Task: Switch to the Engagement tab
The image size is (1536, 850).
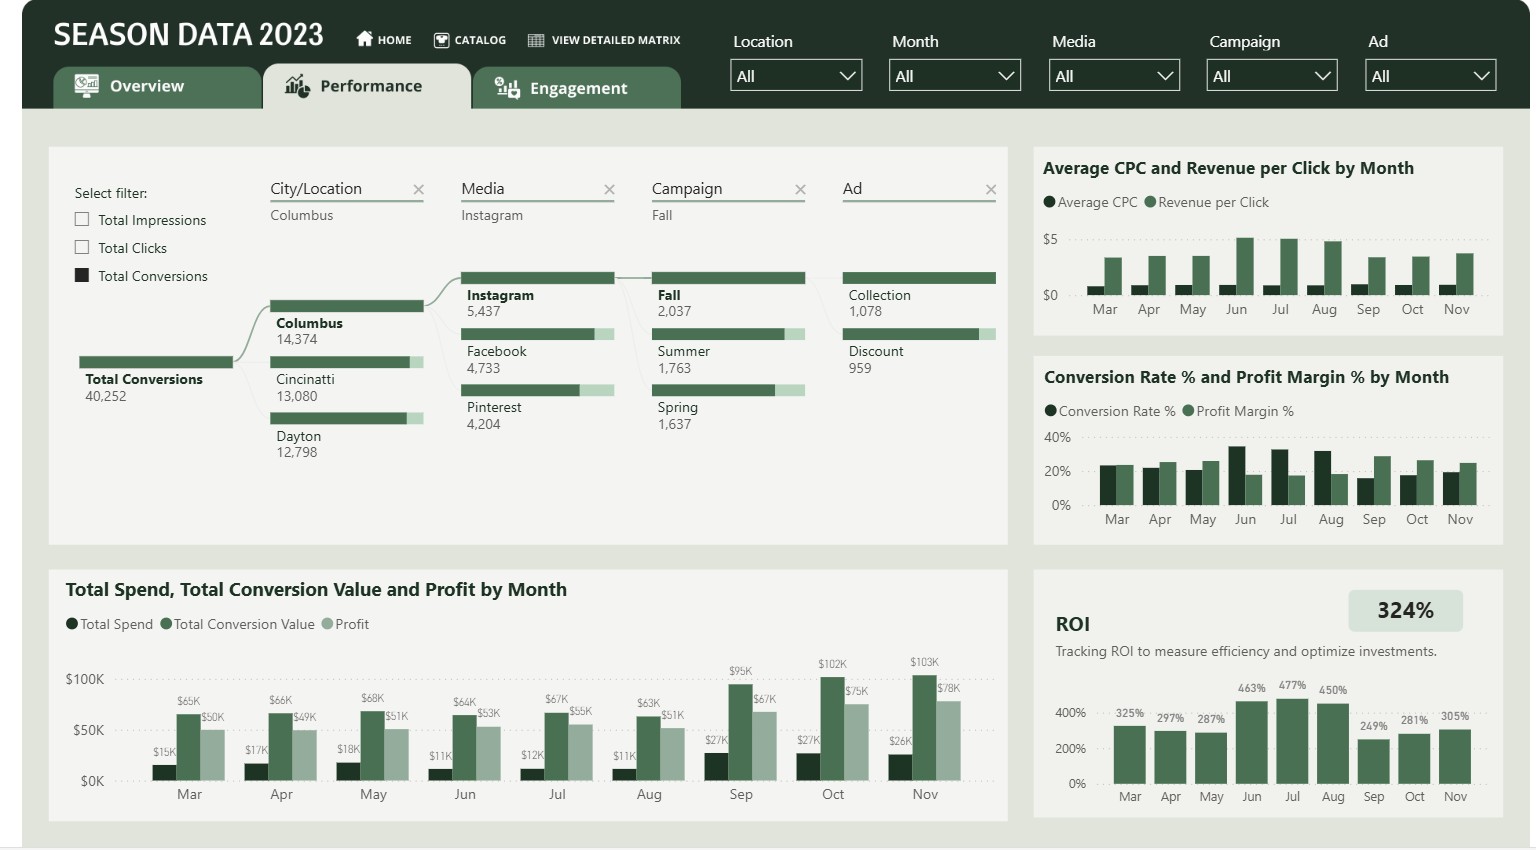Action: click(x=578, y=88)
